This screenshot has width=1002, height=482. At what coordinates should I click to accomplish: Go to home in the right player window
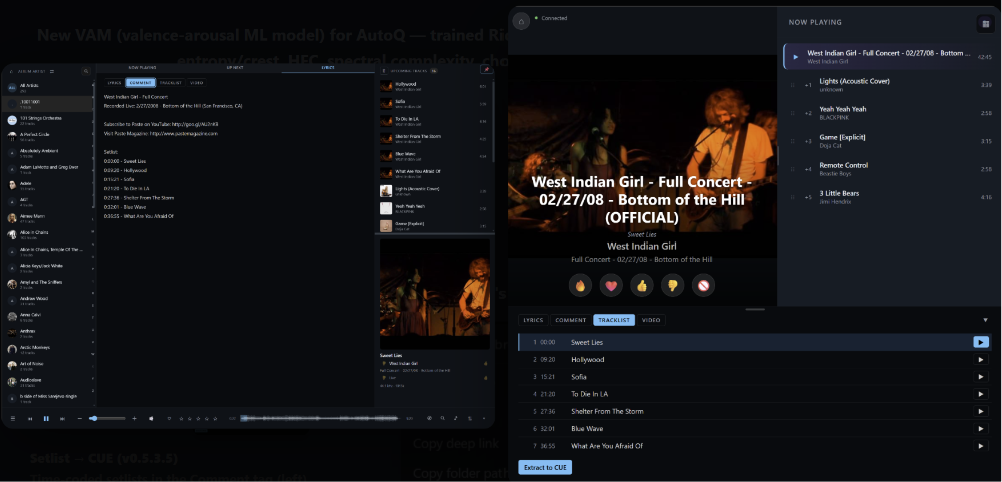pyautogui.click(x=521, y=21)
